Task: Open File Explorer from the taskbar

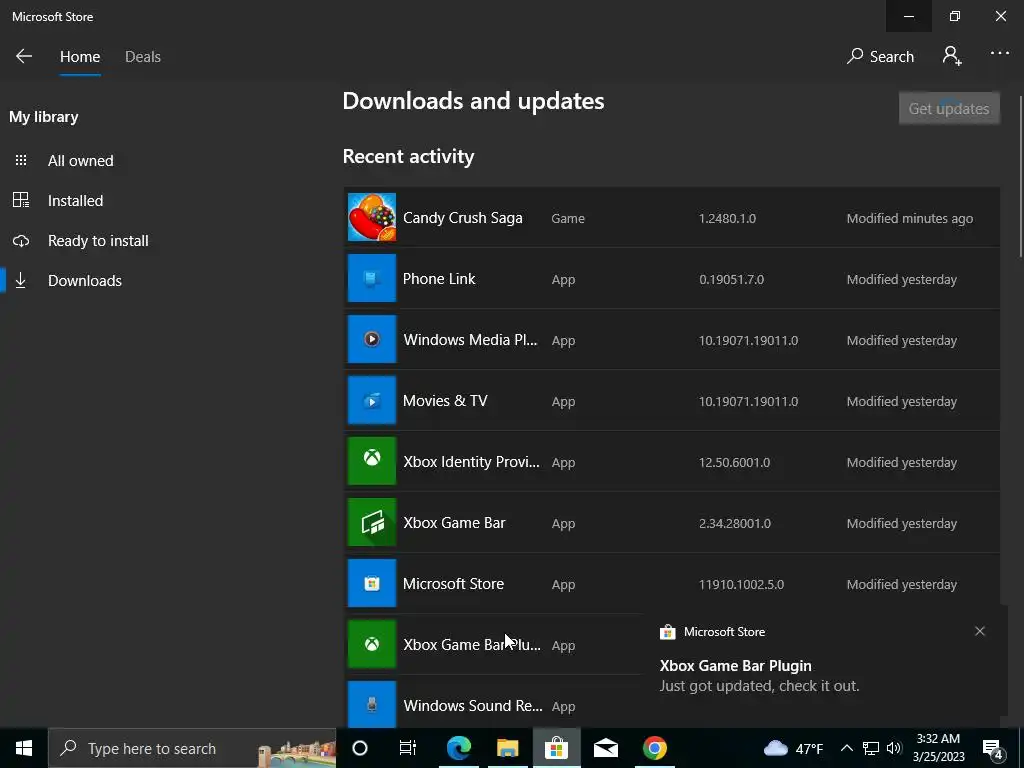Action: pos(507,748)
